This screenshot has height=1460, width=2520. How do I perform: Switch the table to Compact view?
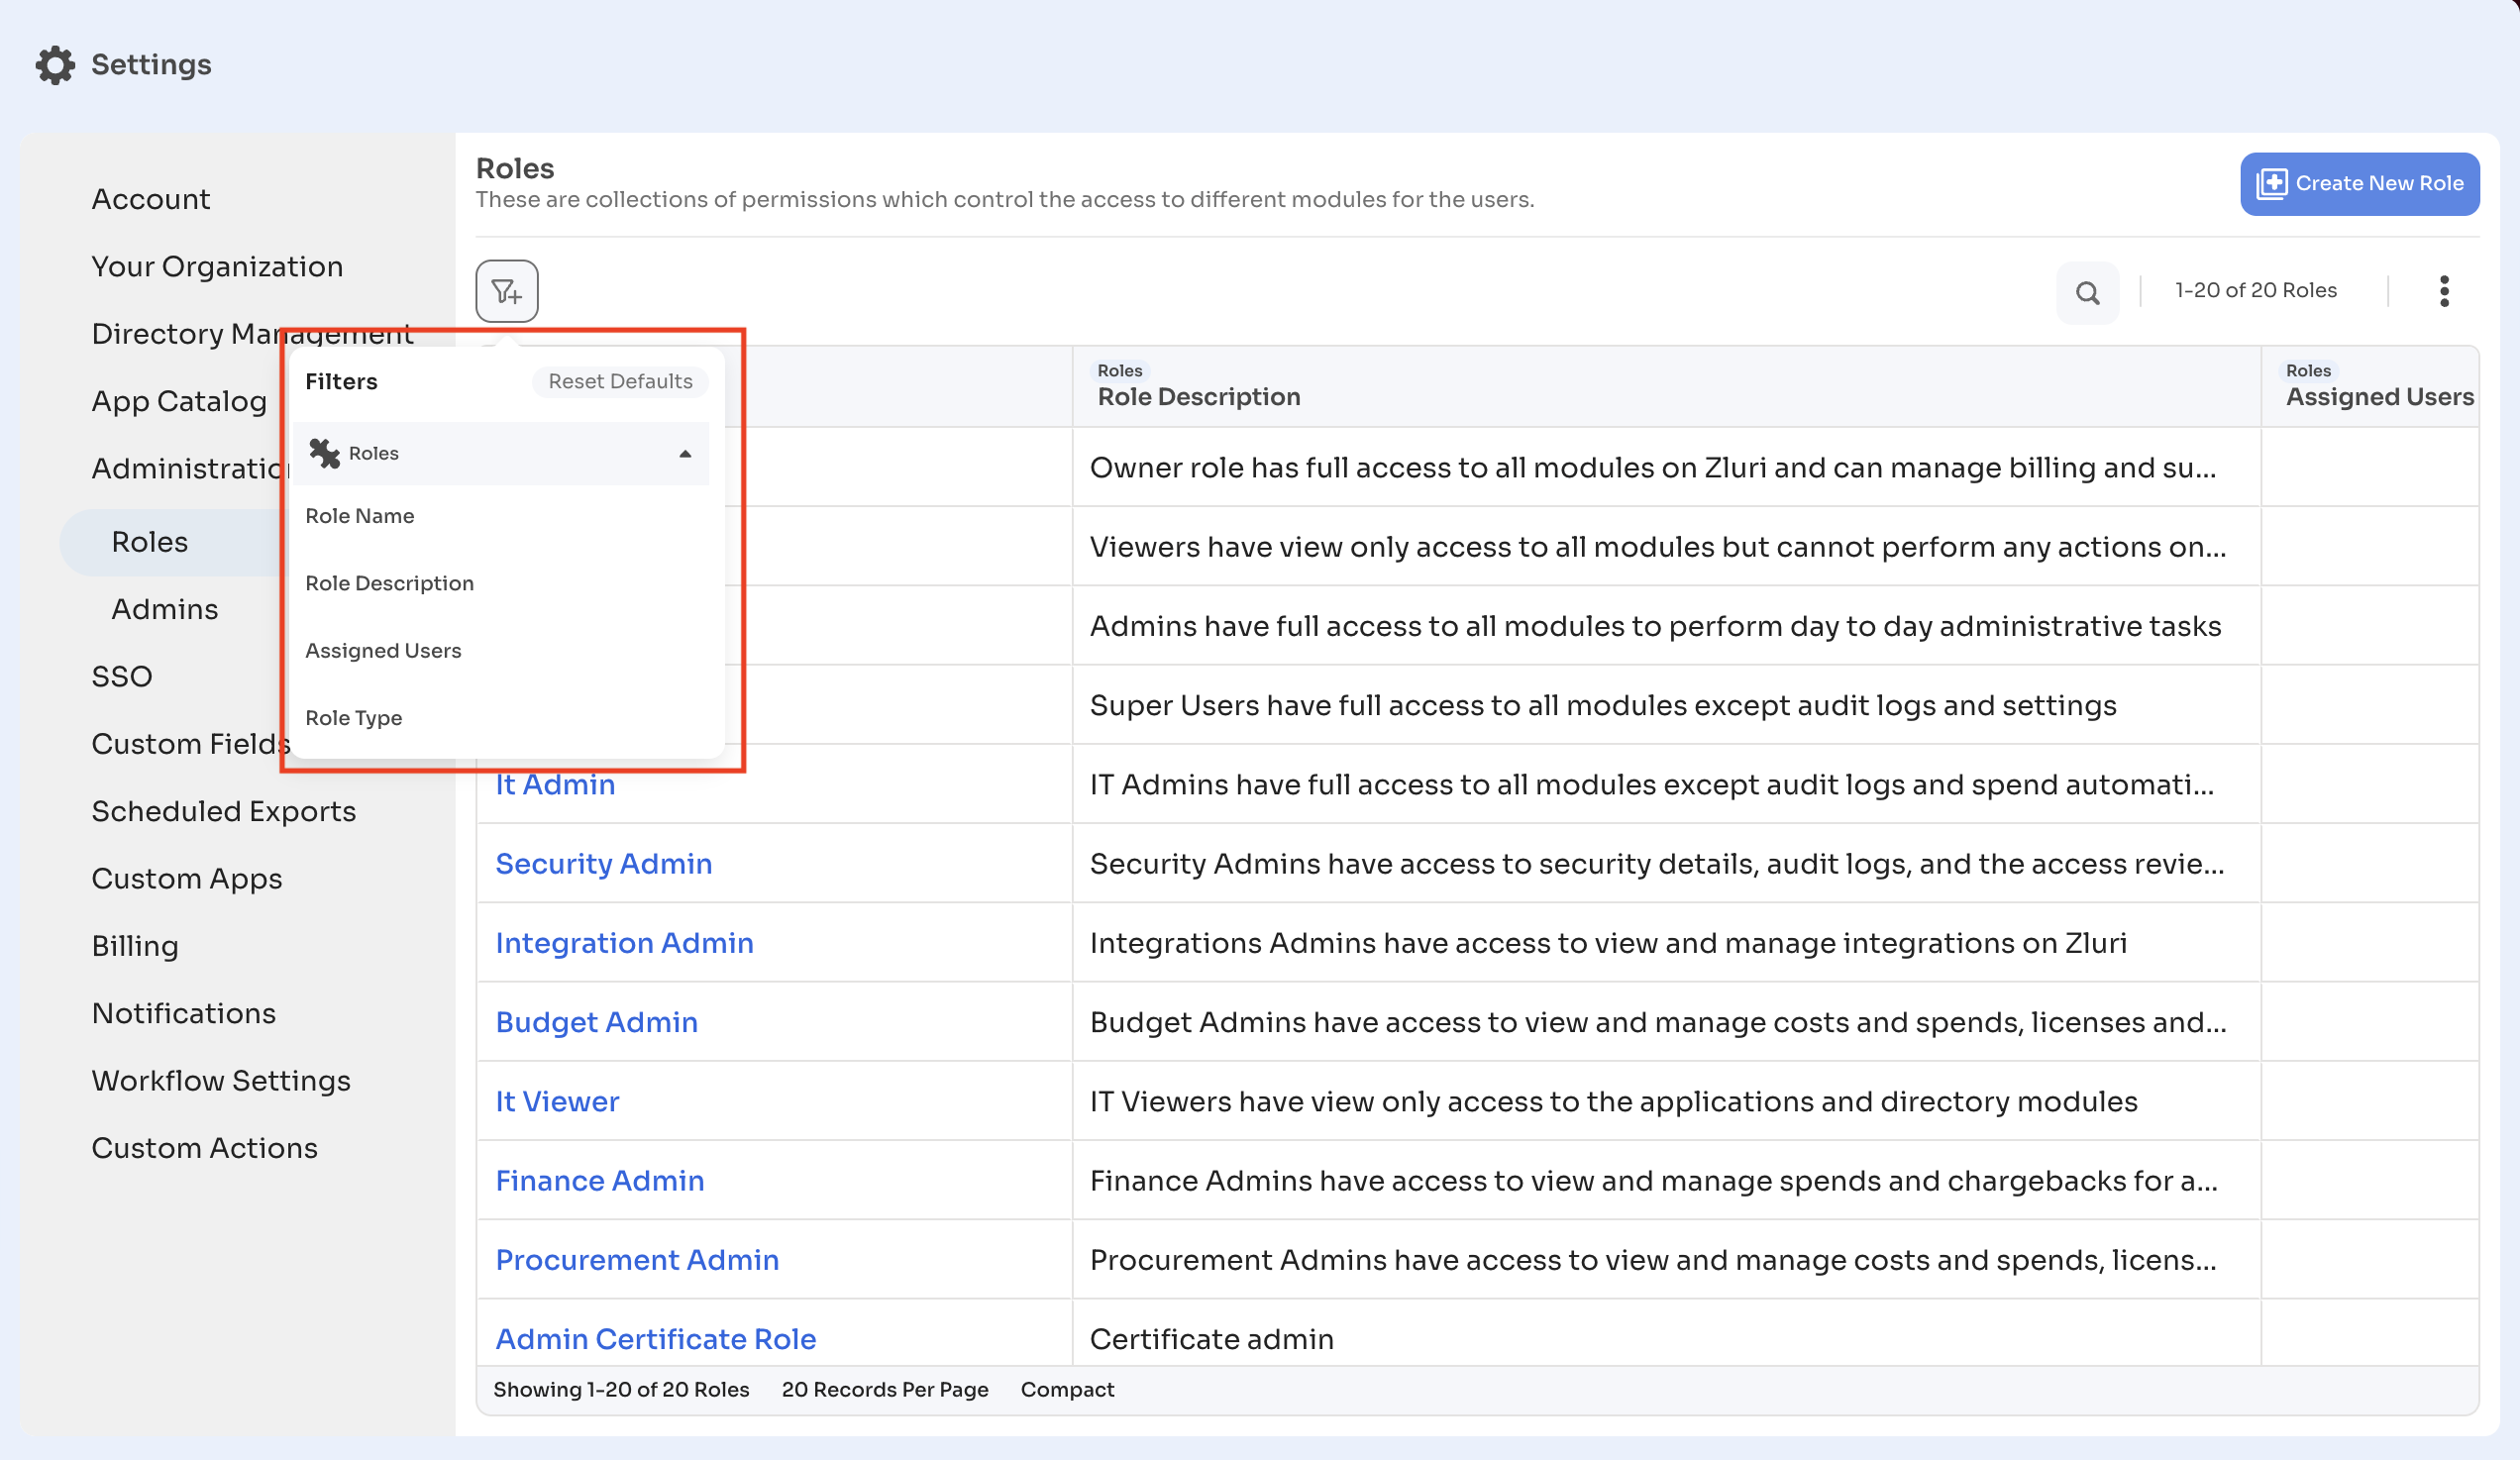1066,1389
